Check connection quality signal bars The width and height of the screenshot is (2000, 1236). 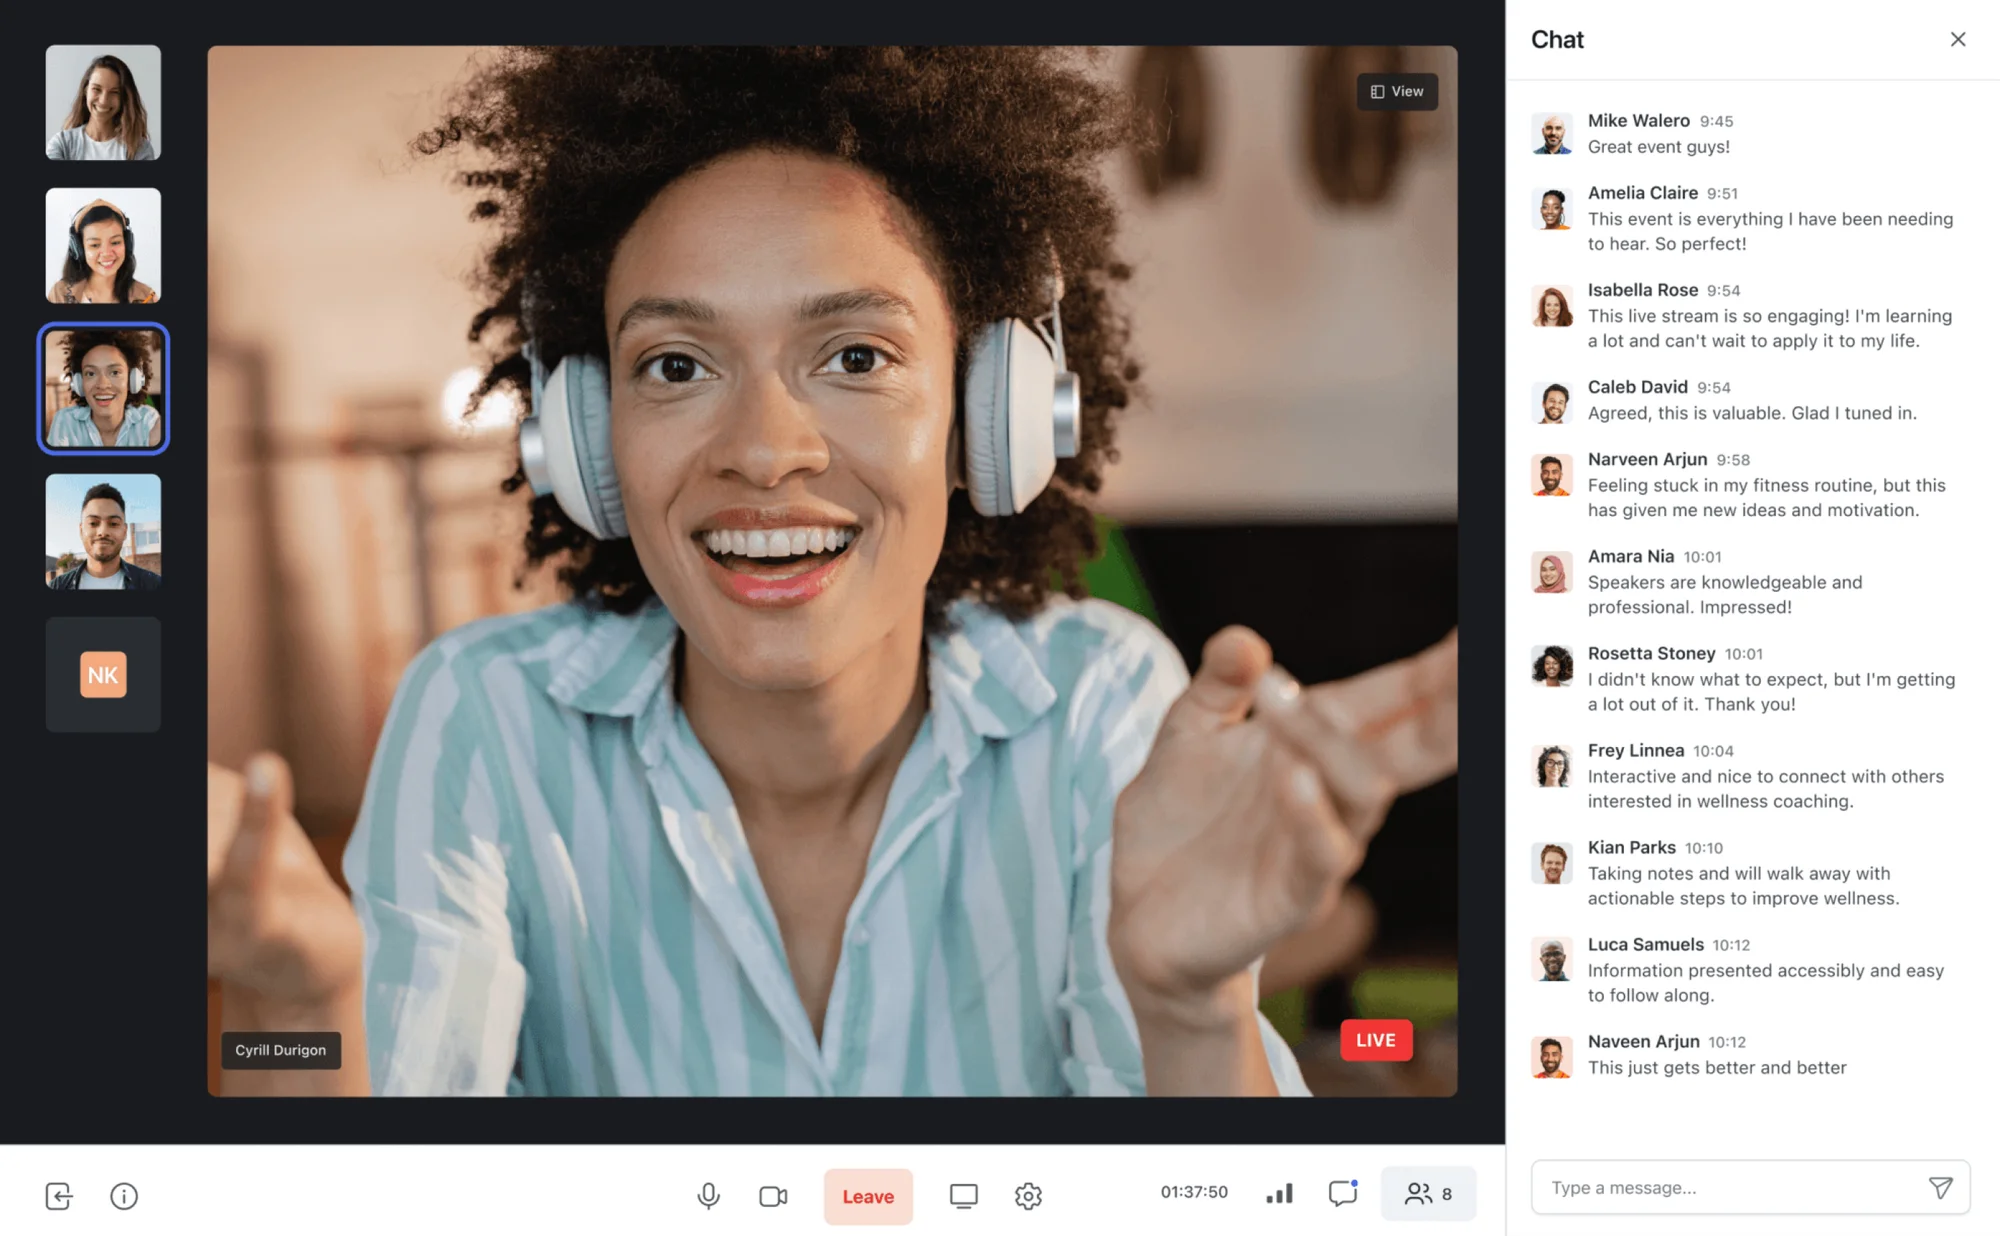1279,1193
